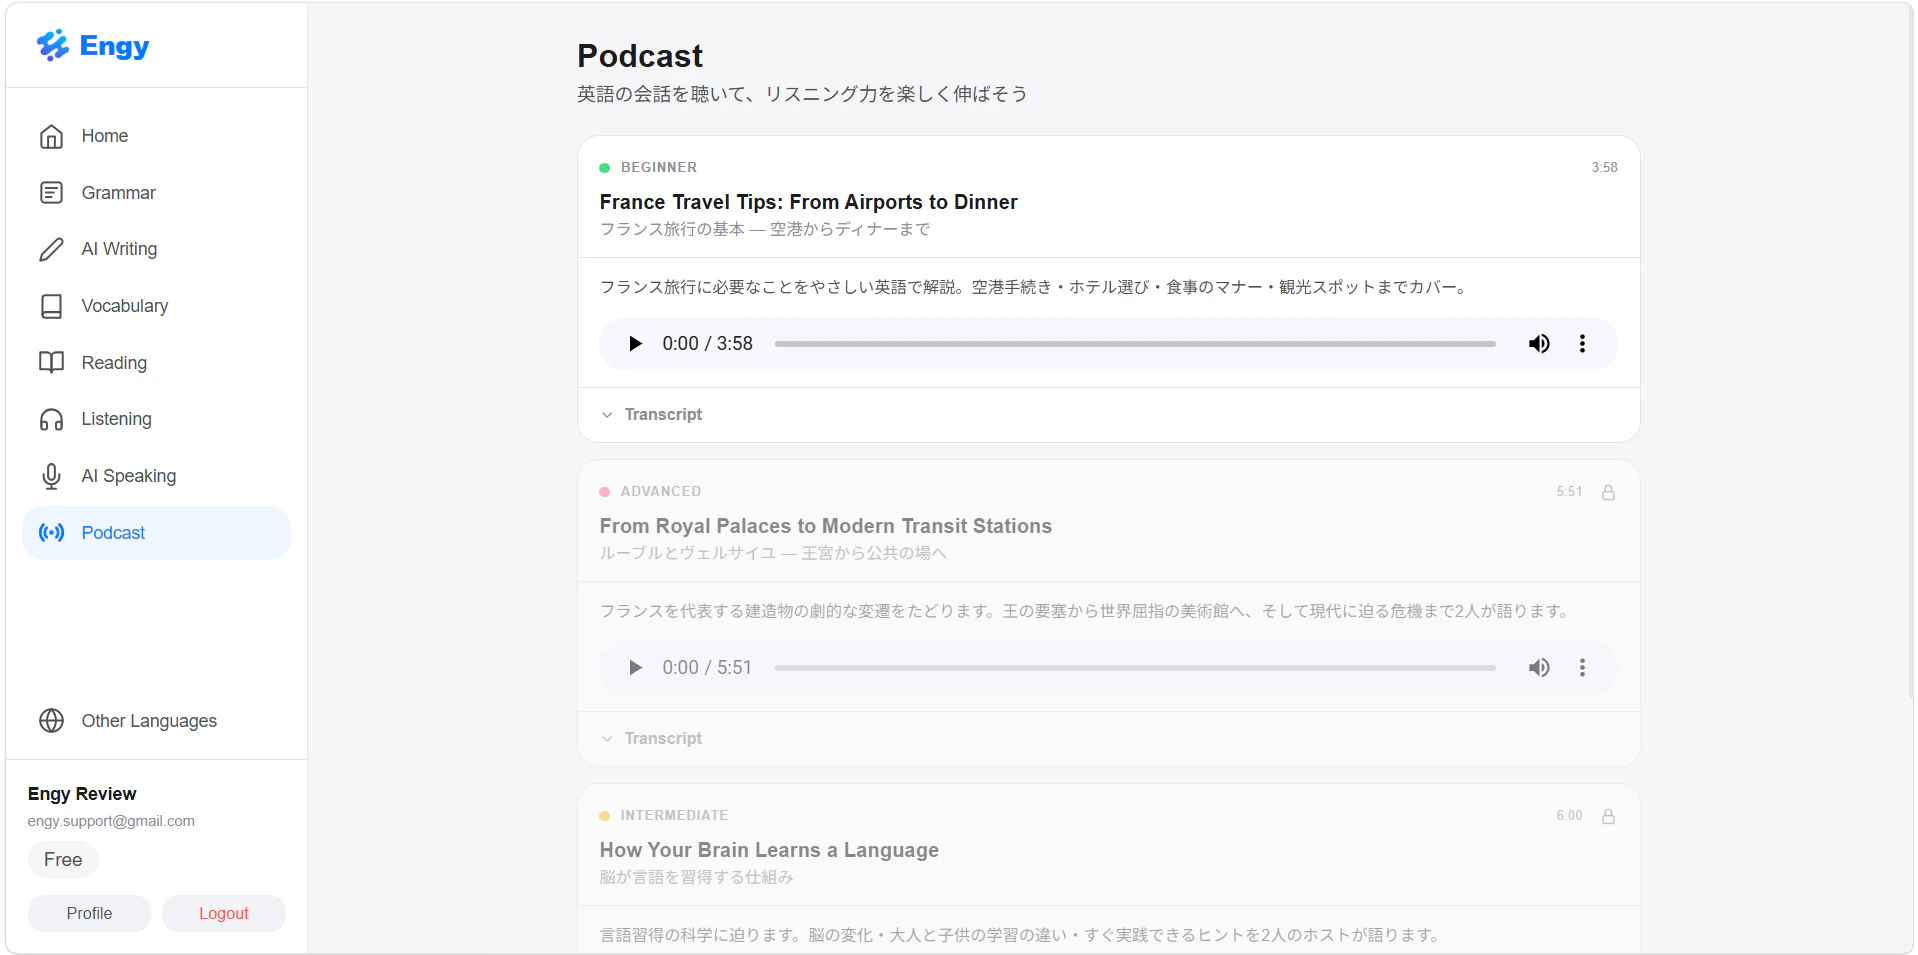Seek in the France Travel Tips progress bar
The width and height of the screenshot is (1918, 955).
click(1135, 344)
